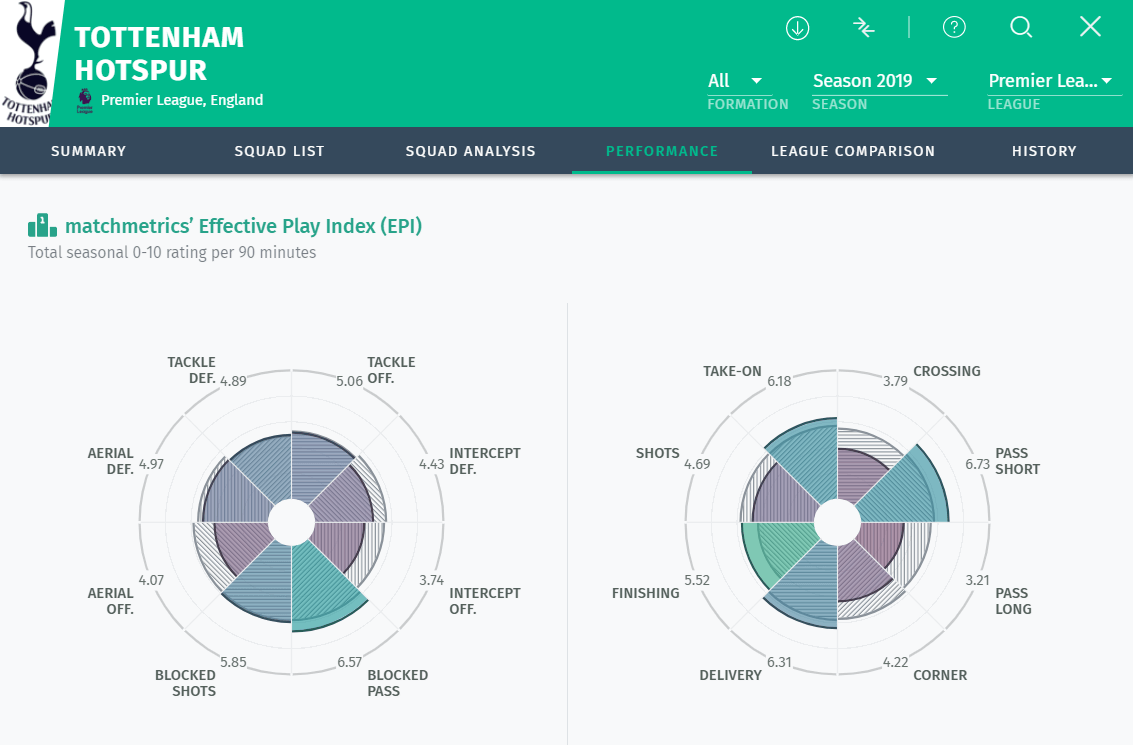Click the EPI podium icon
The height and width of the screenshot is (745, 1133).
[42, 225]
